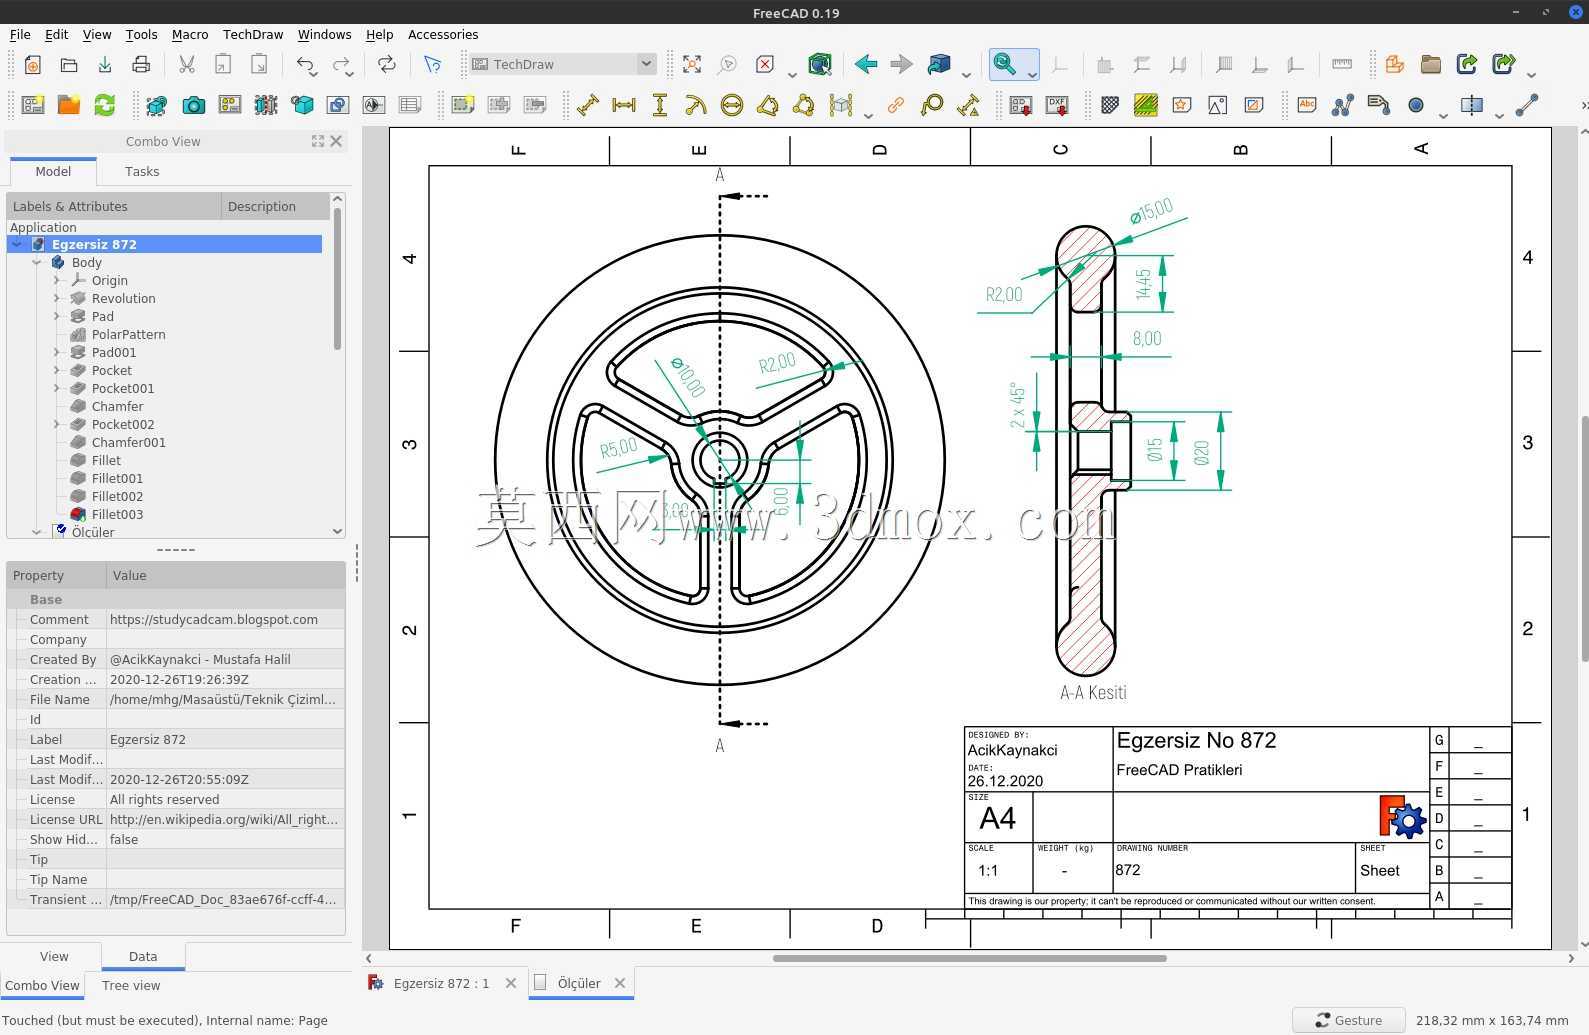This screenshot has height=1035, width=1589.
Task: Expand the Origin tree item
Action: click(x=57, y=281)
